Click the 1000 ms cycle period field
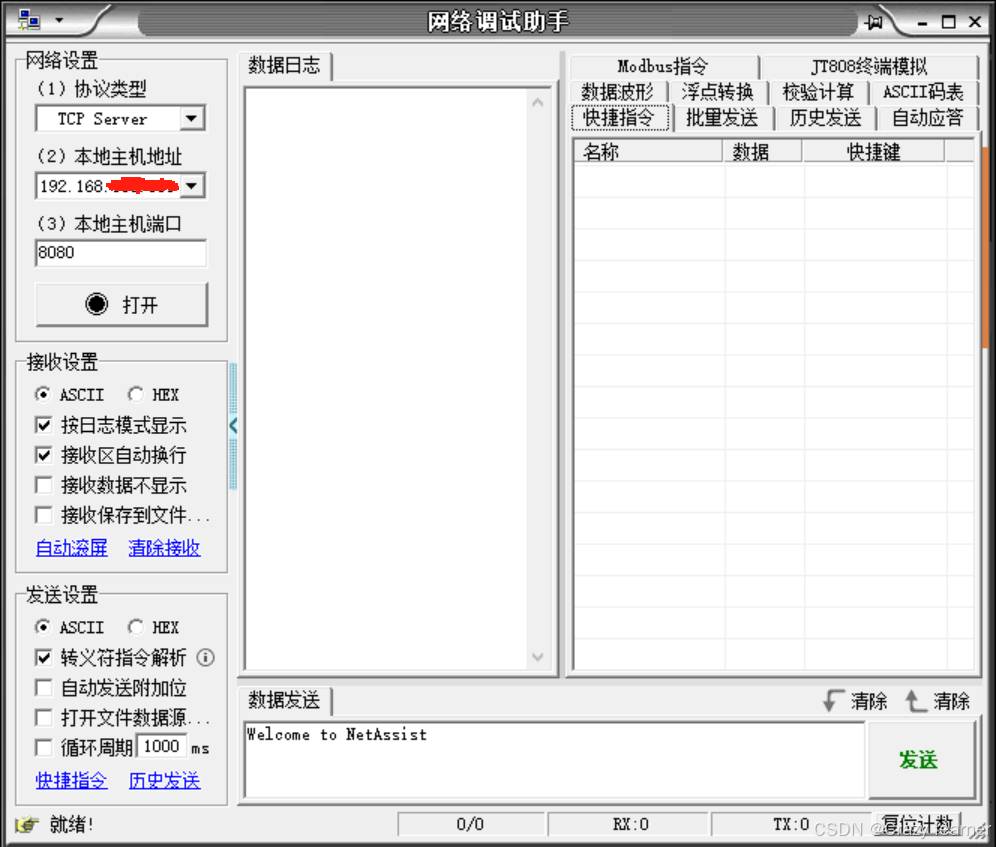 161,747
